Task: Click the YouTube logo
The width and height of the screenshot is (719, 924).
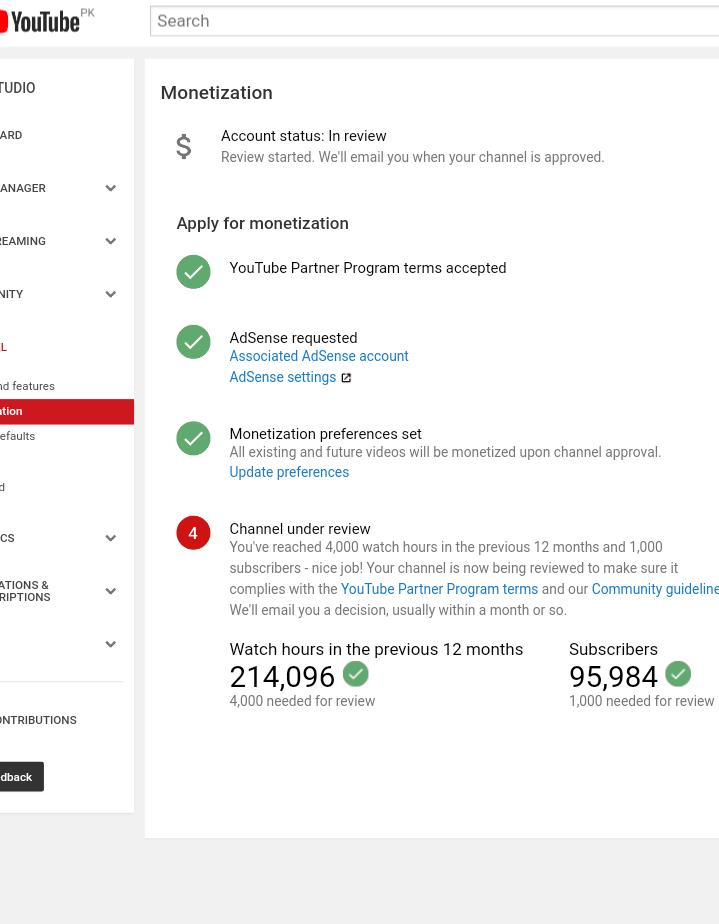Action: coord(40,22)
